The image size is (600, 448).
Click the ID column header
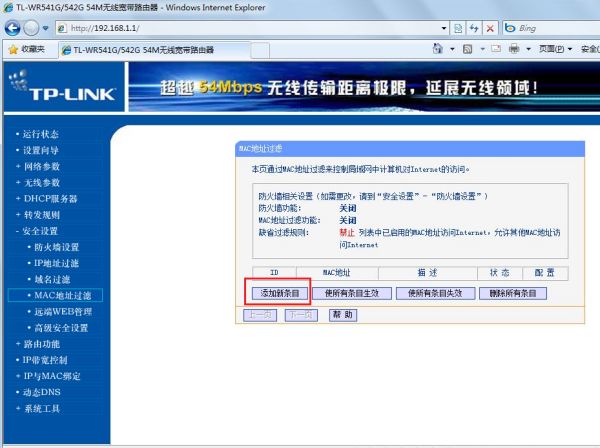click(274, 272)
